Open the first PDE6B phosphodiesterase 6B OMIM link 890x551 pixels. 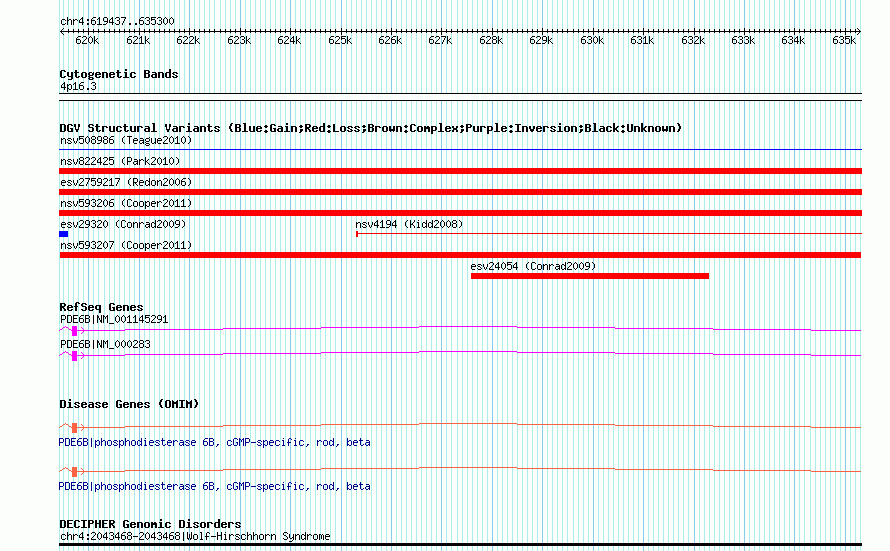tap(215, 442)
